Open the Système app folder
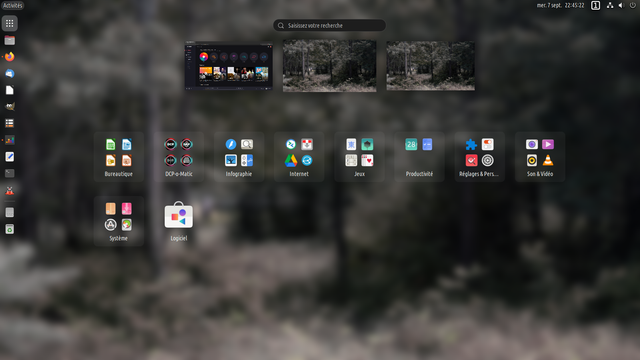 (119, 221)
